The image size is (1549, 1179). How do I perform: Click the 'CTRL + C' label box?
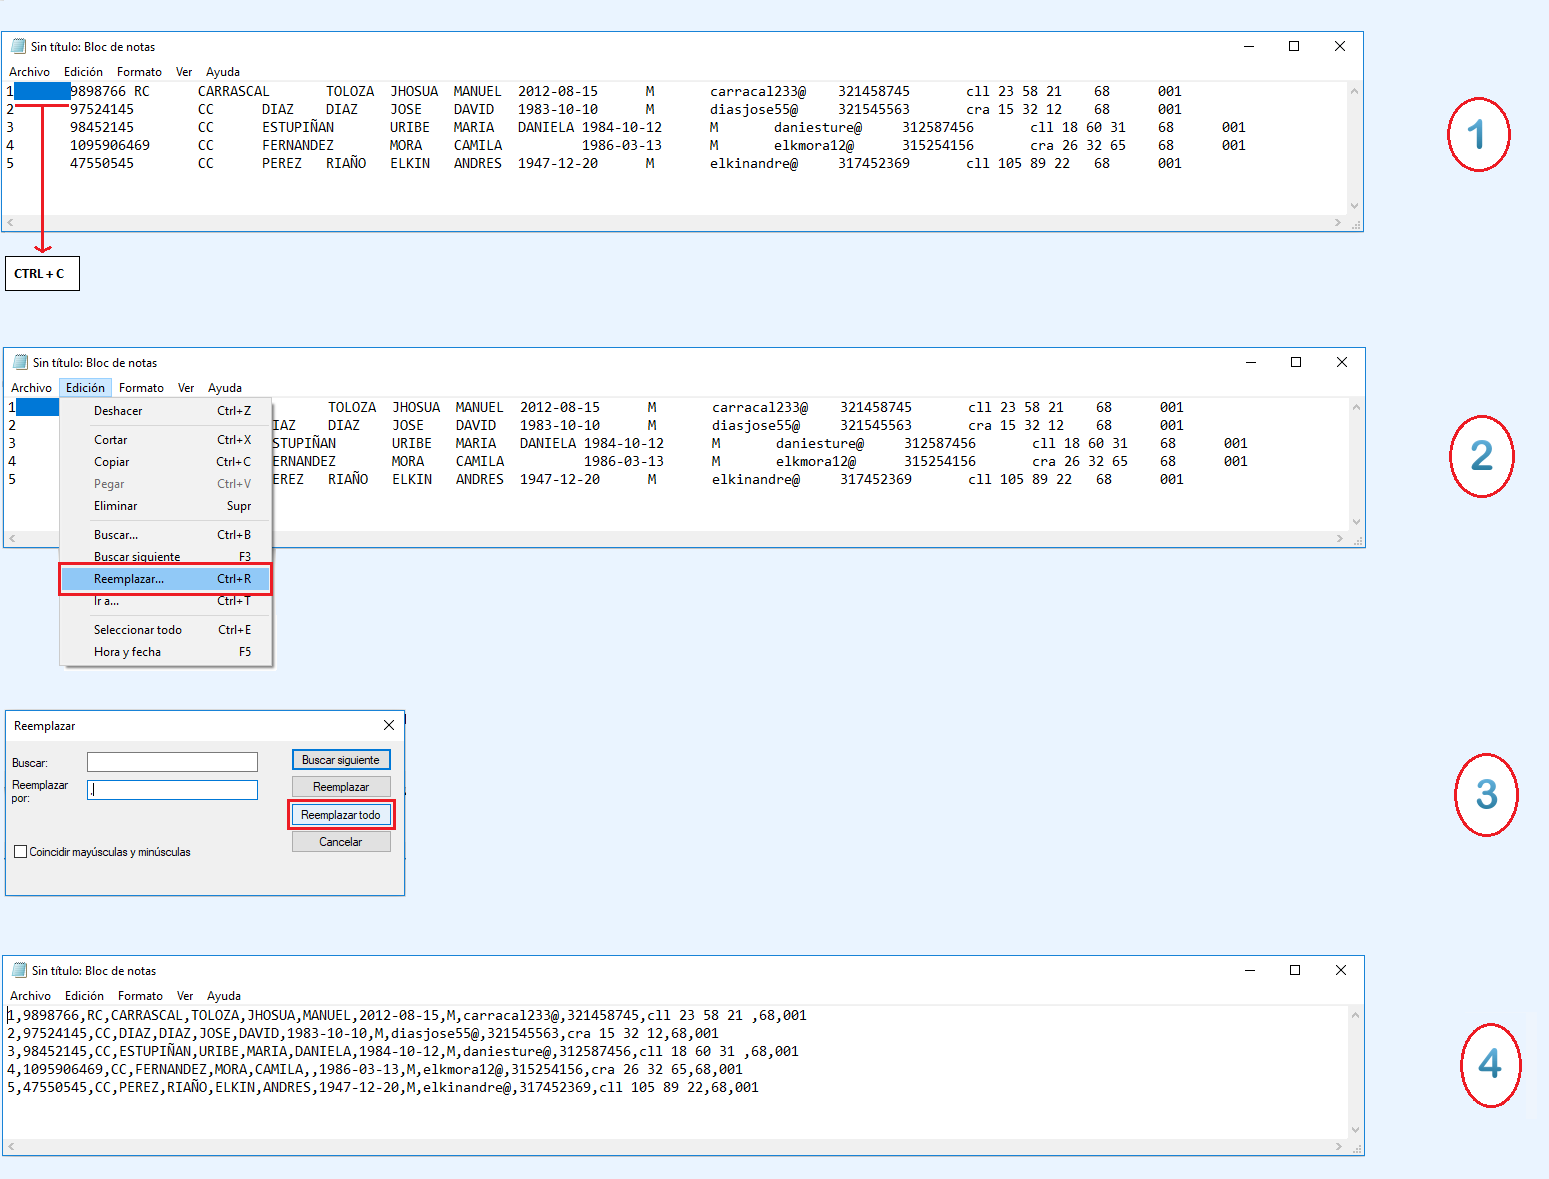pos(42,274)
